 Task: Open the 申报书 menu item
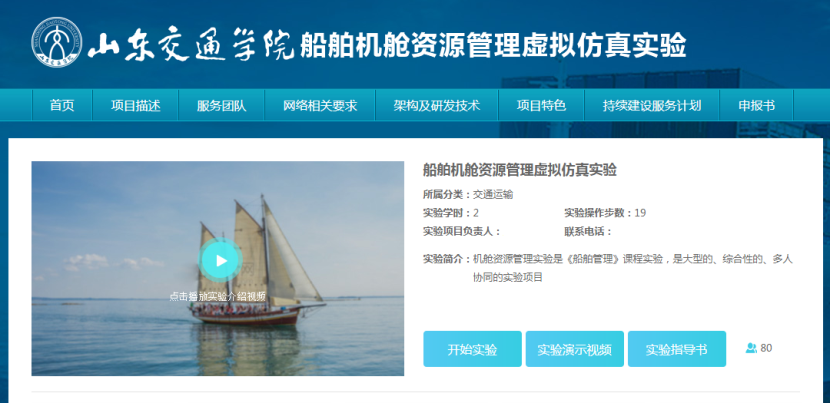click(x=756, y=105)
